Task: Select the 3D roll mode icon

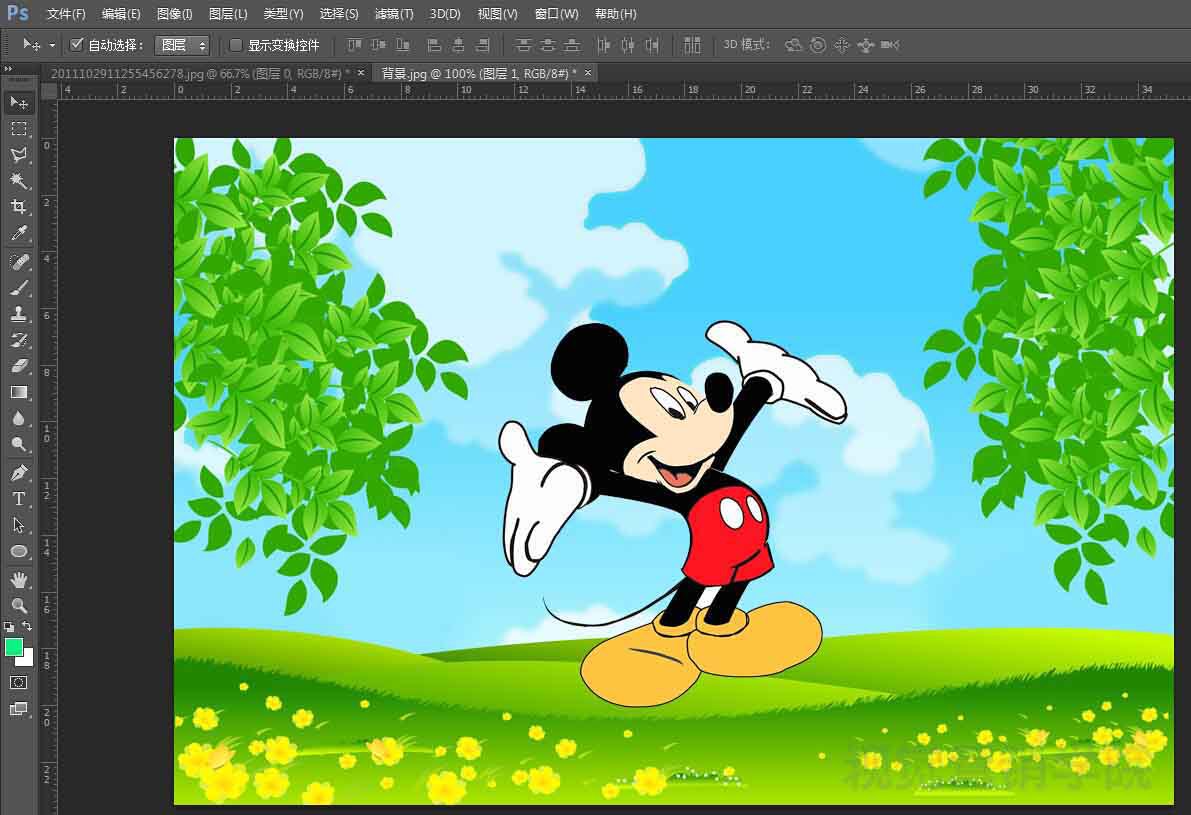Action: pyautogui.click(x=817, y=45)
